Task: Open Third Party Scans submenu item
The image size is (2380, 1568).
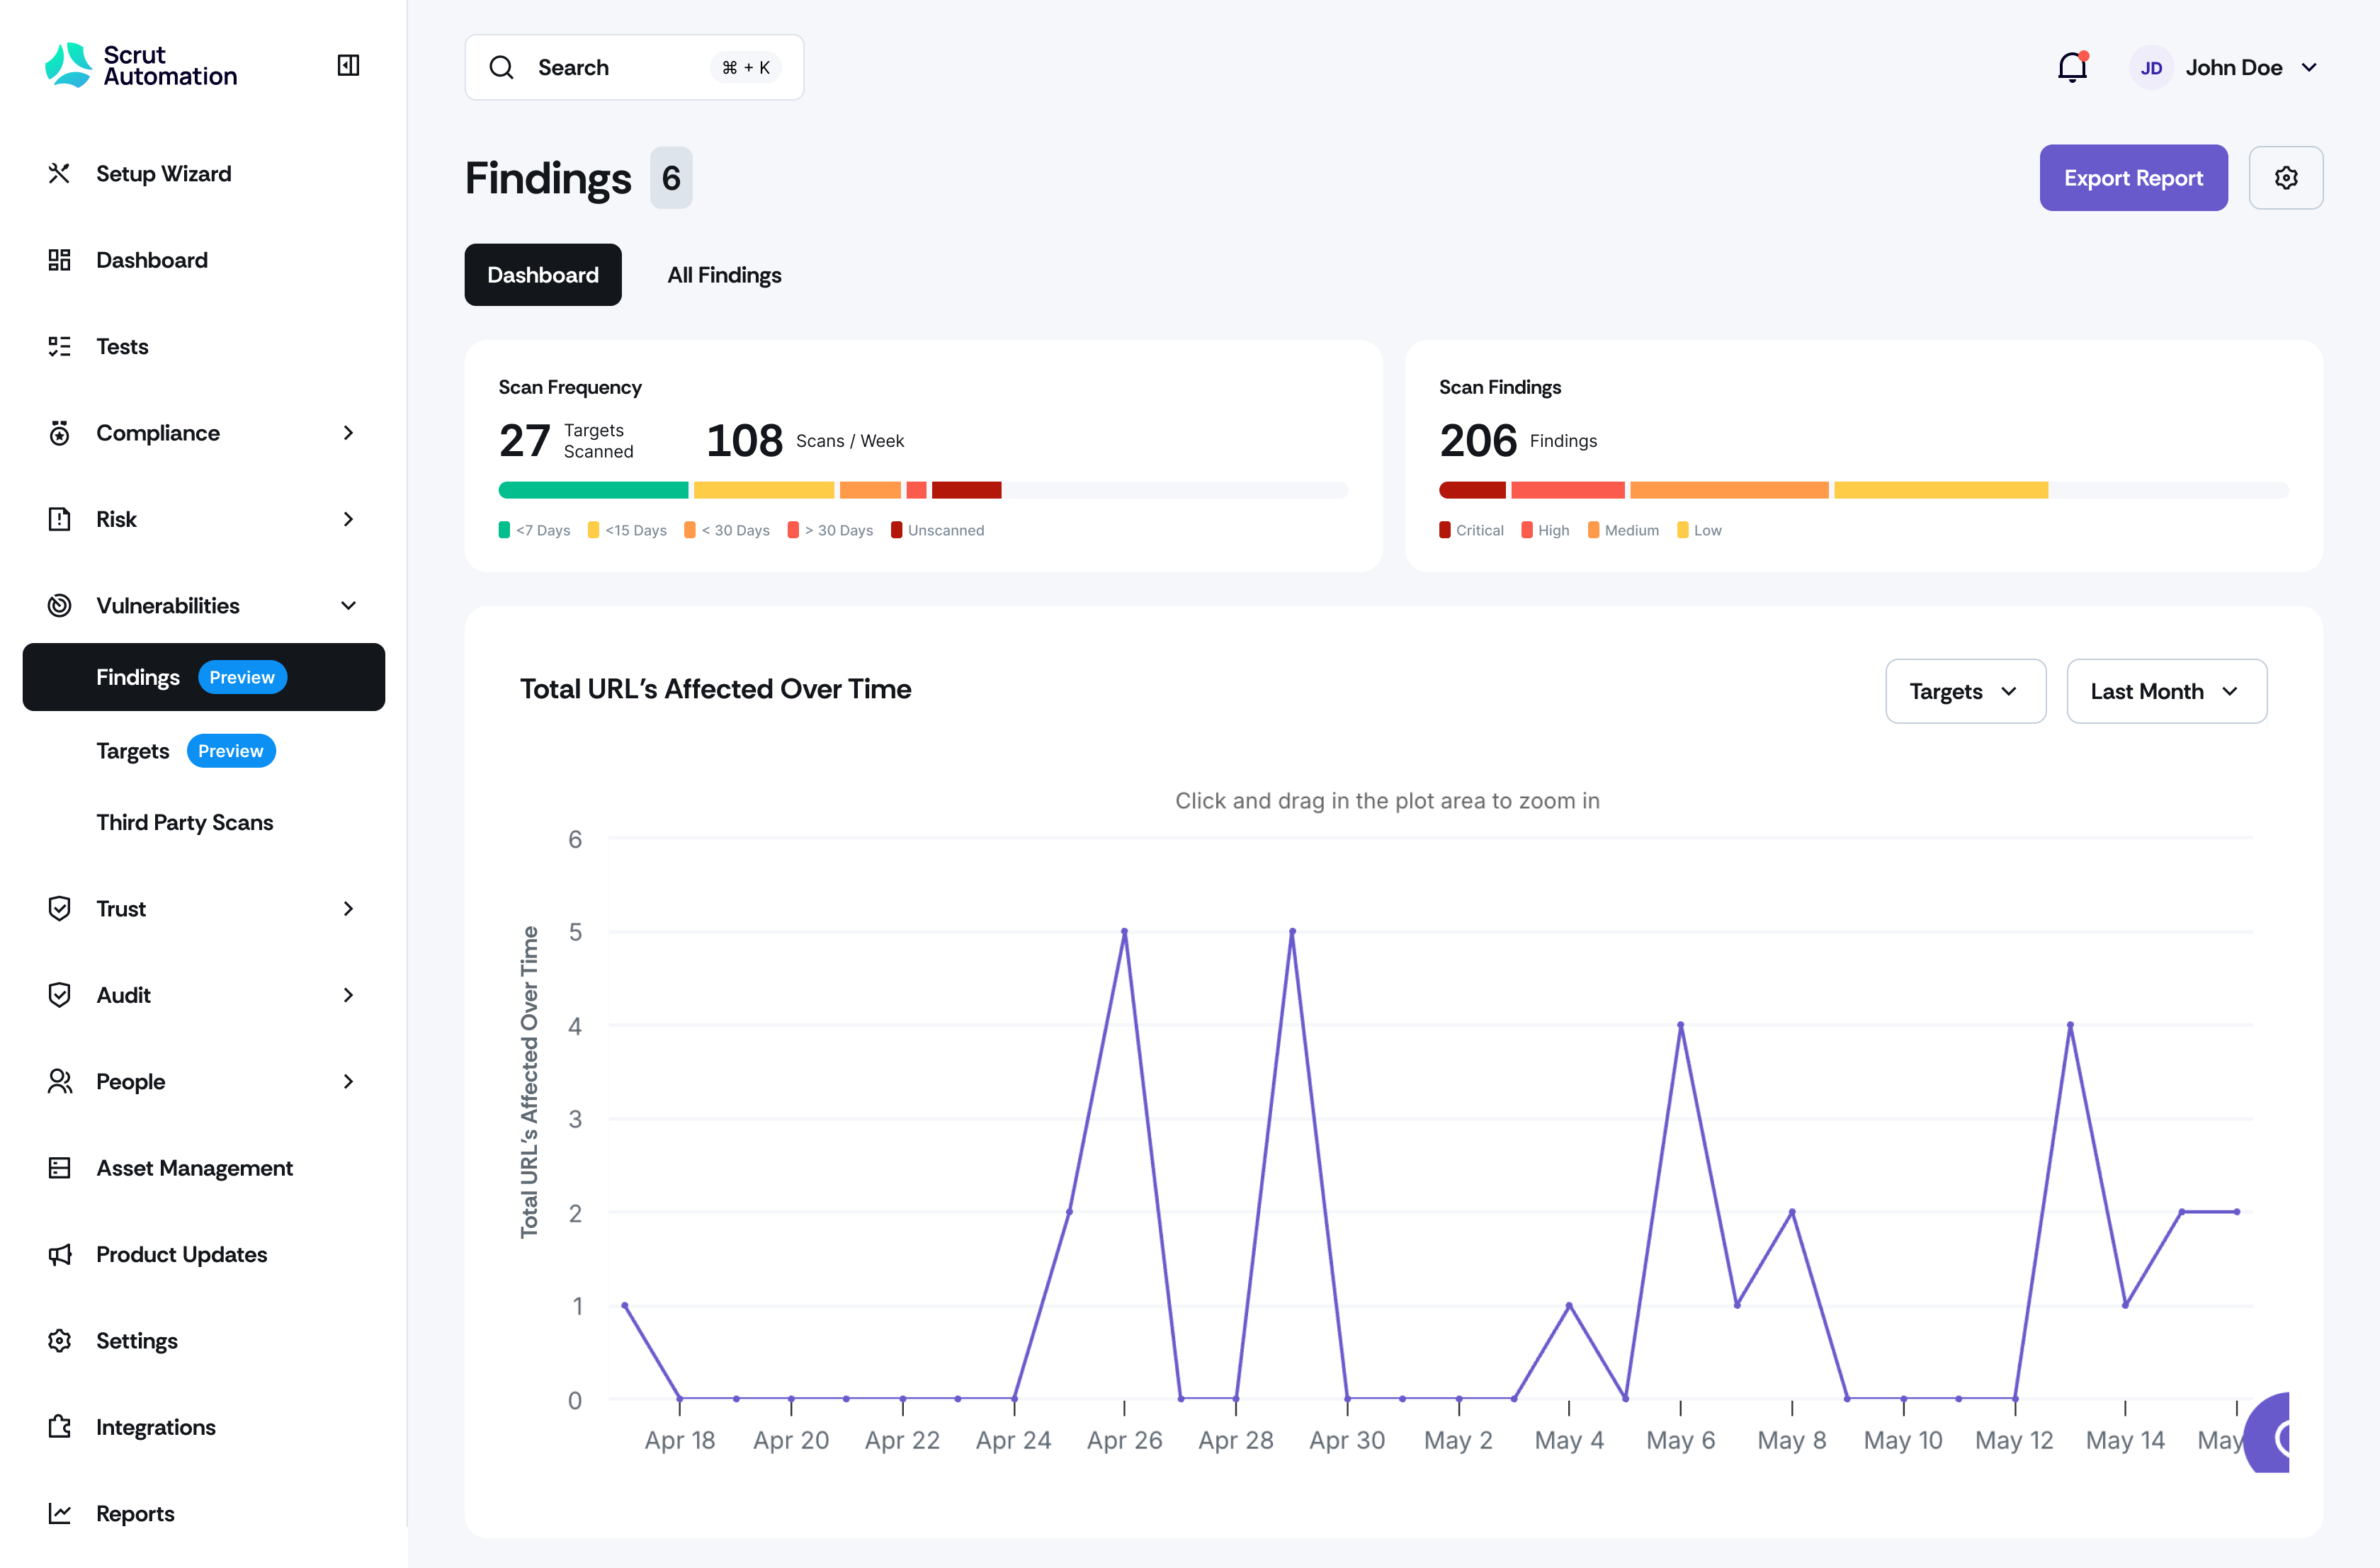Action: [x=185, y=822]
